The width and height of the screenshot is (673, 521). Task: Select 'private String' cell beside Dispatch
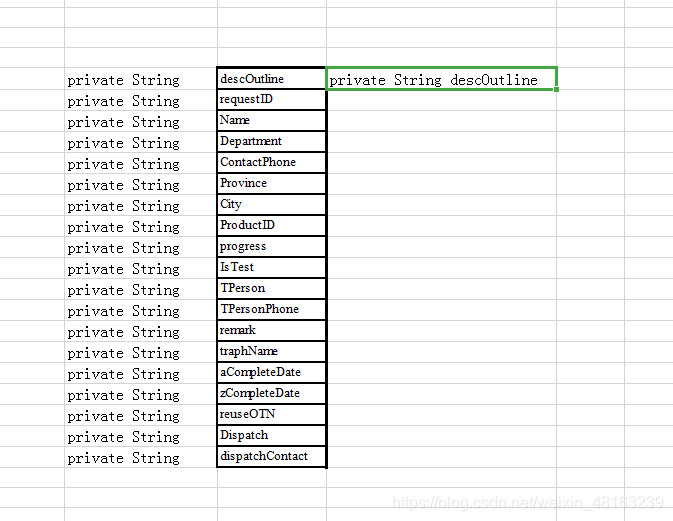141,436
